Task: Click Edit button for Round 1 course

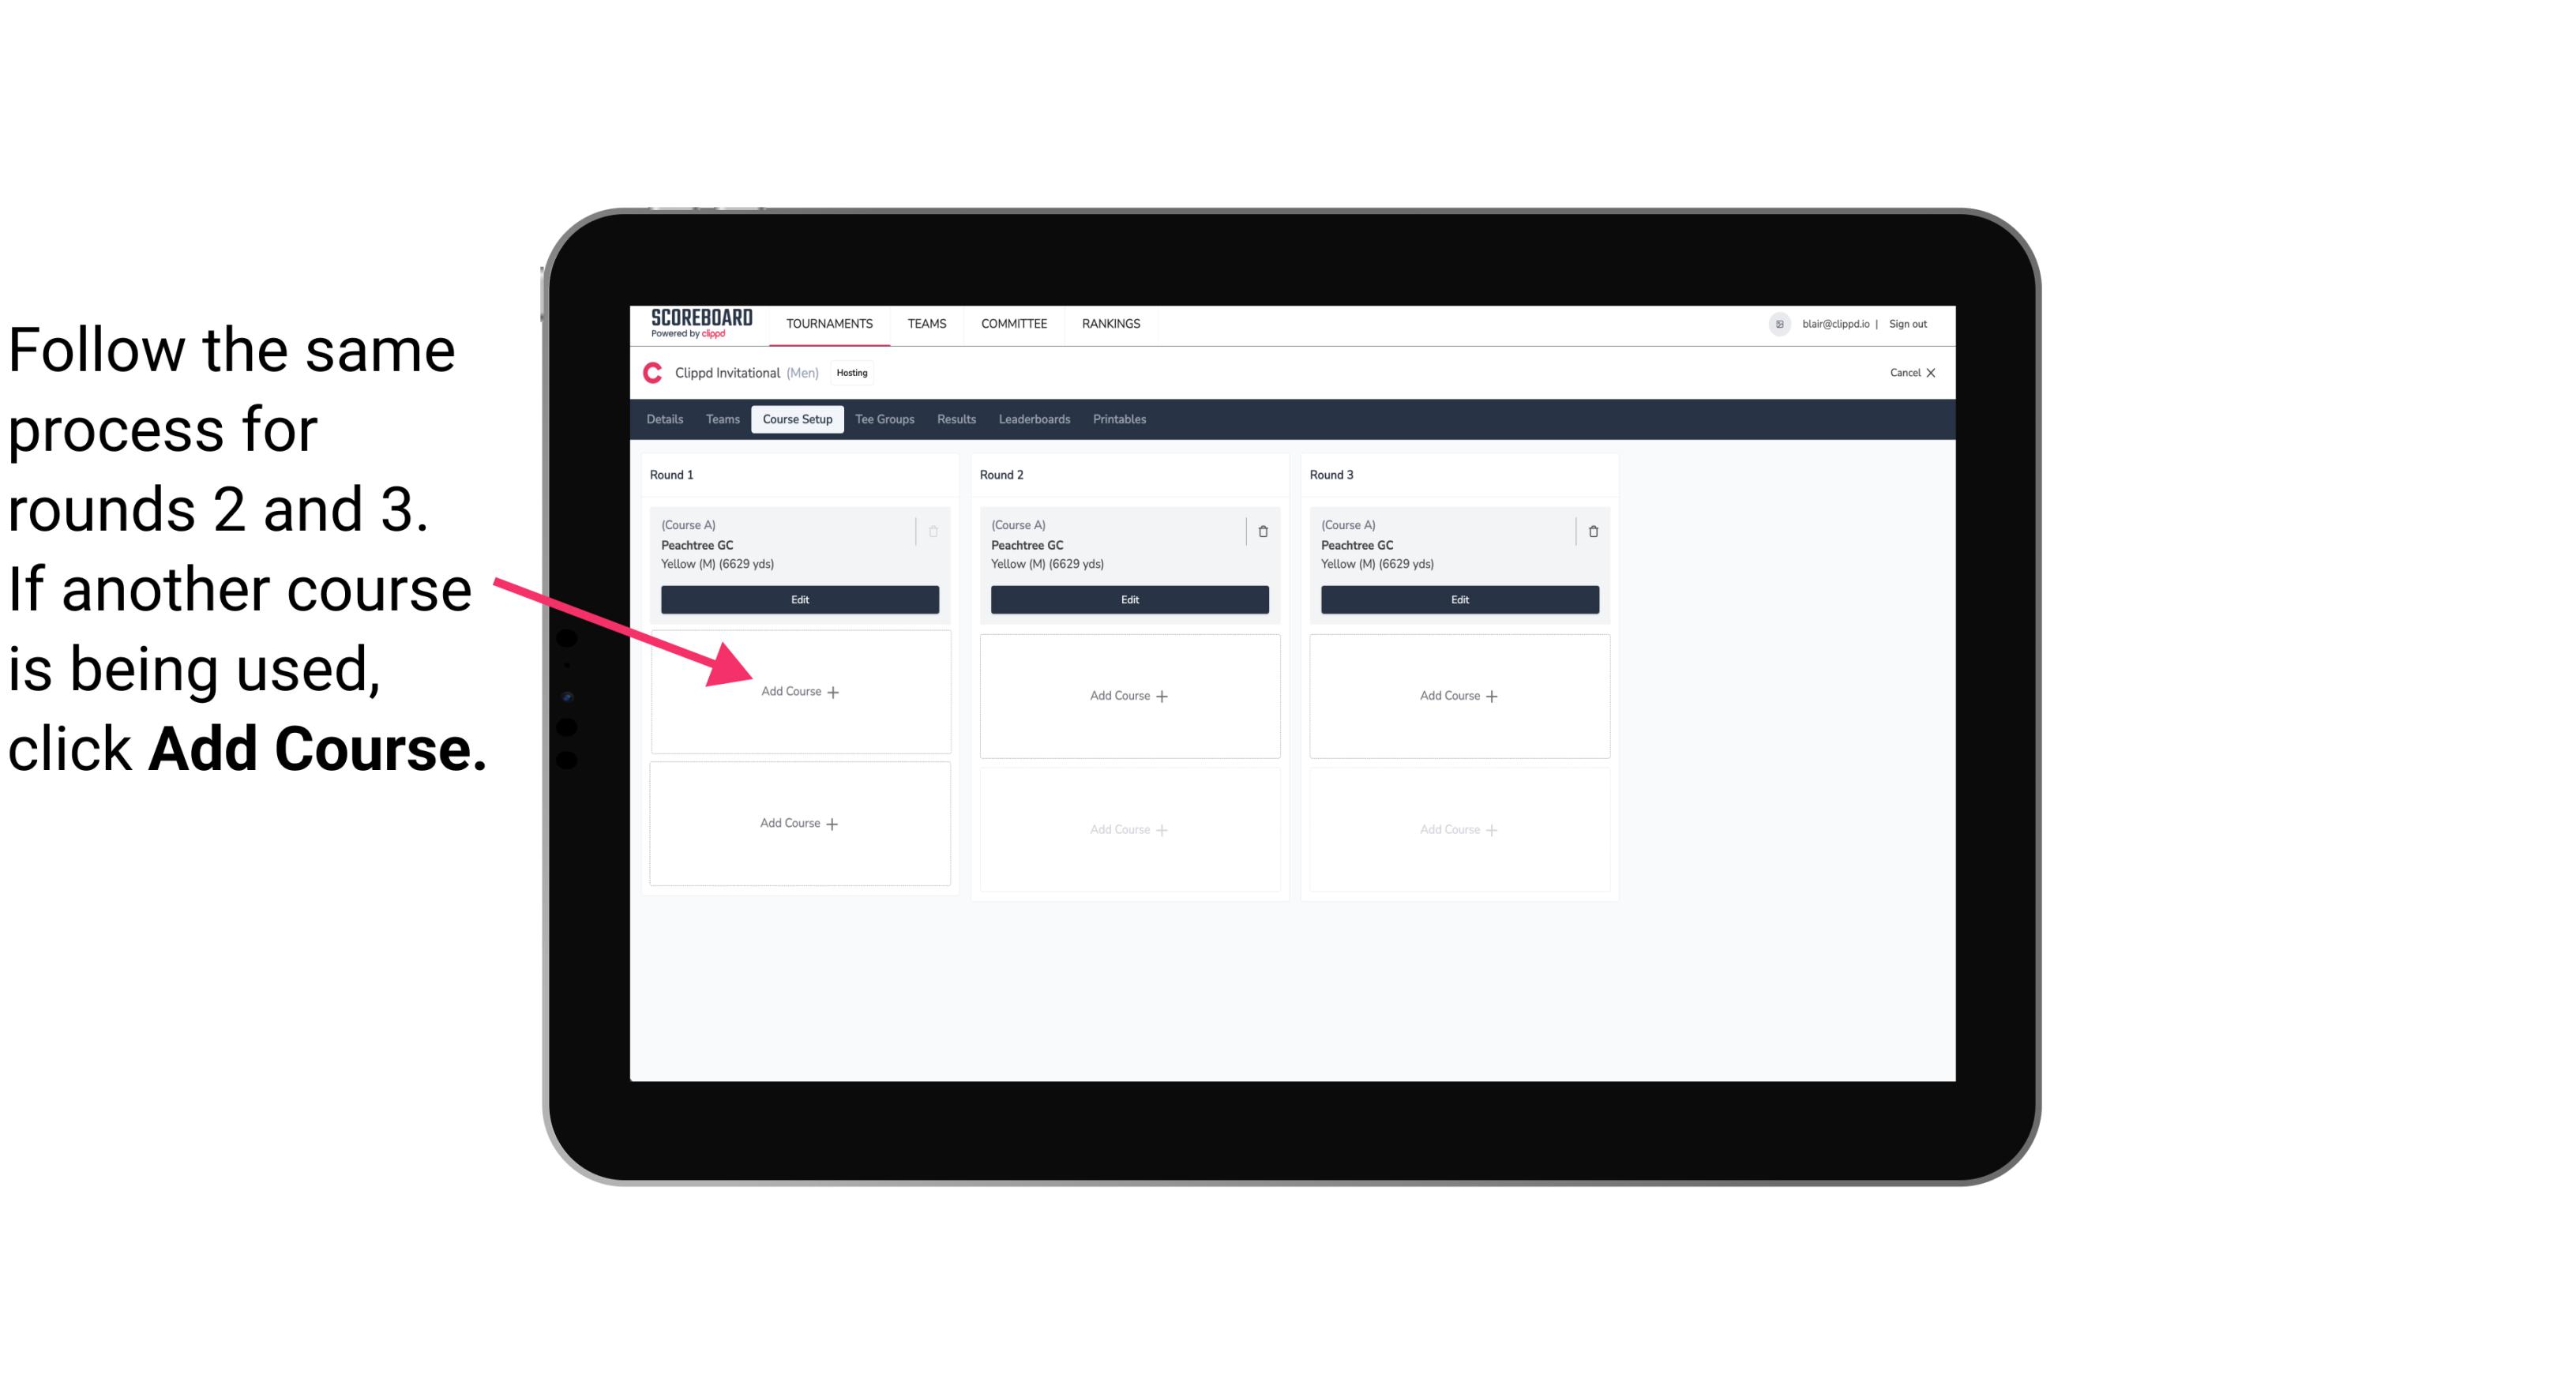Action: (x=798, y=599)
